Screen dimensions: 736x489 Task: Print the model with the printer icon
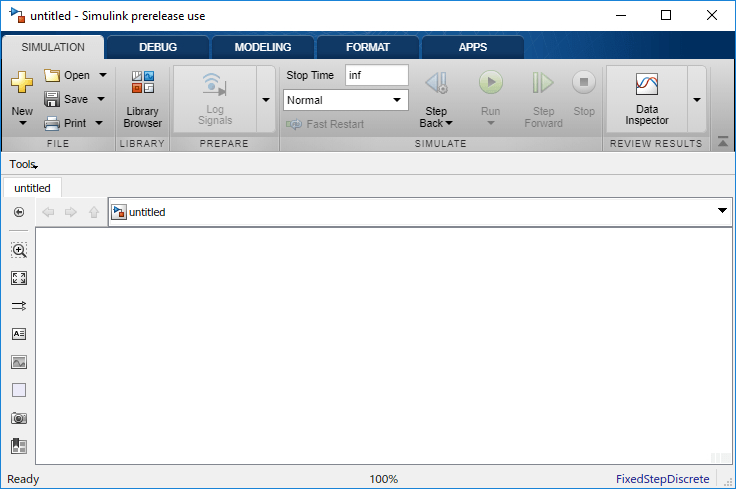[52, 123]
